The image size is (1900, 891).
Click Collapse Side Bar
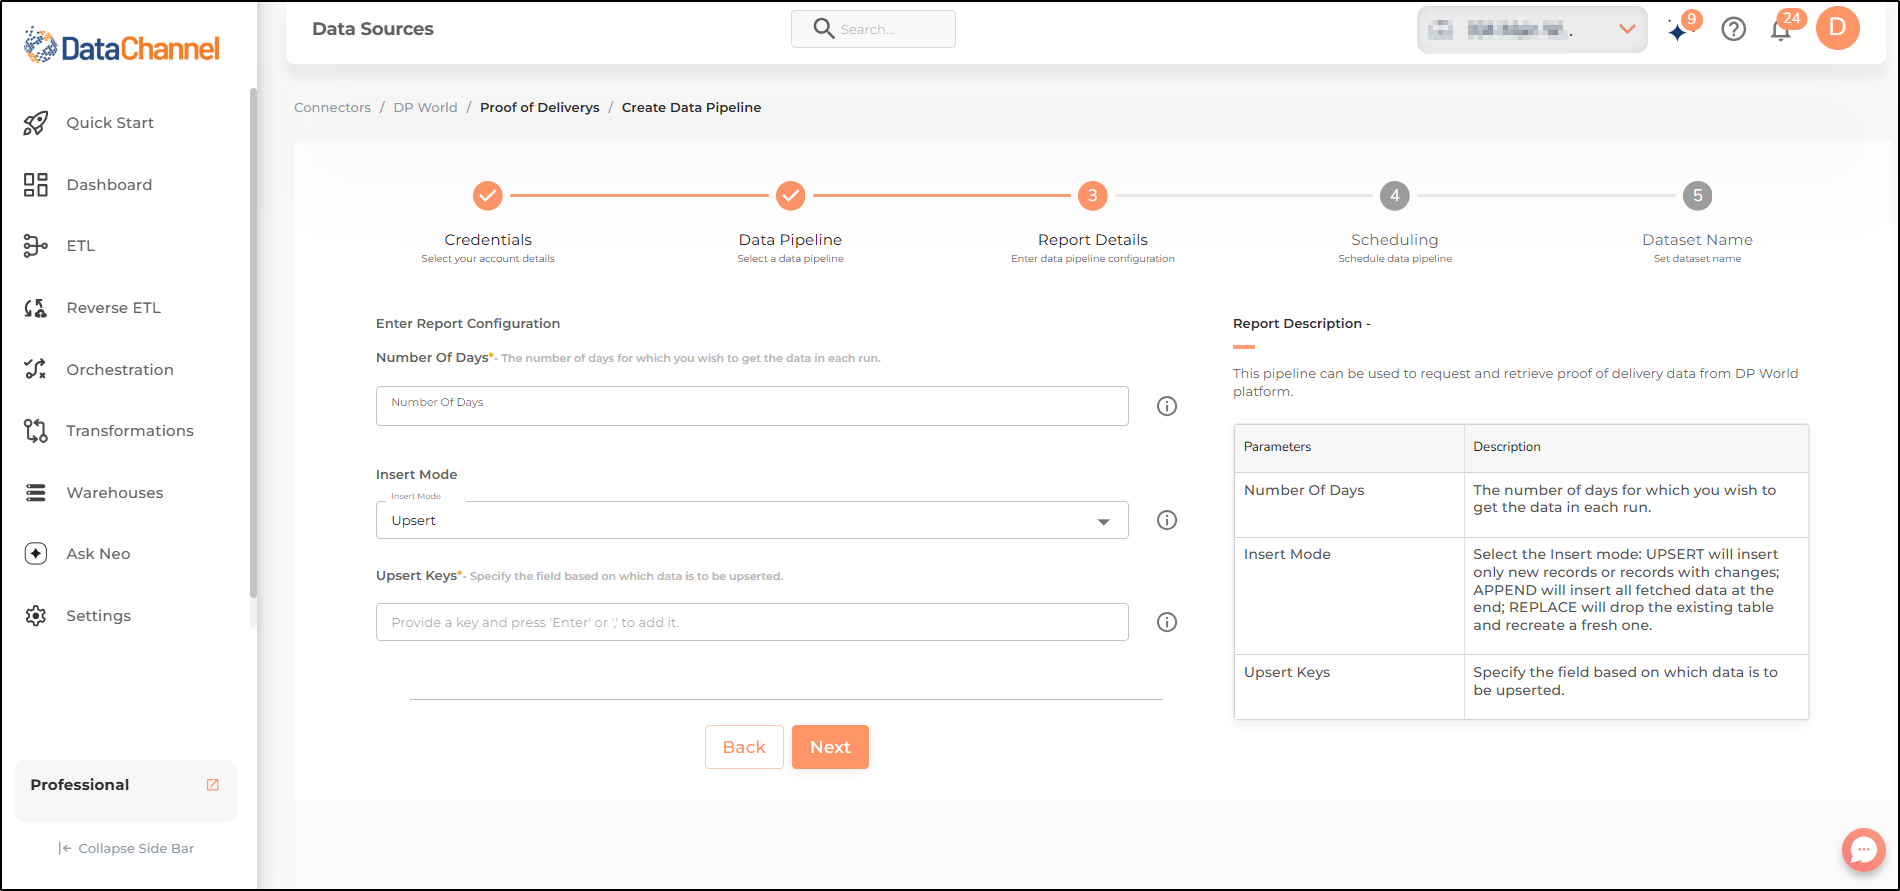pos(126,848)
